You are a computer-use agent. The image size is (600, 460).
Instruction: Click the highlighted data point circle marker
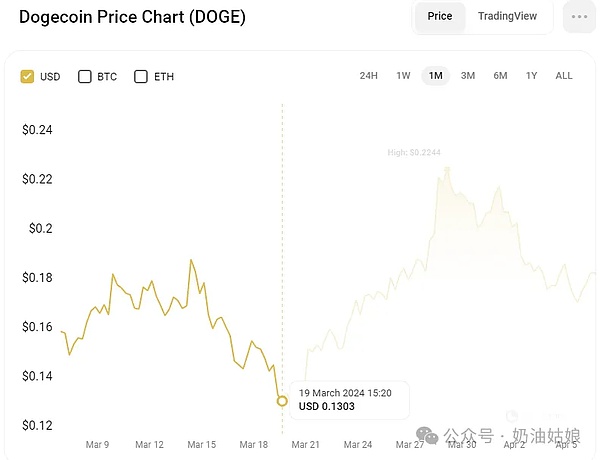pos(282,401)
